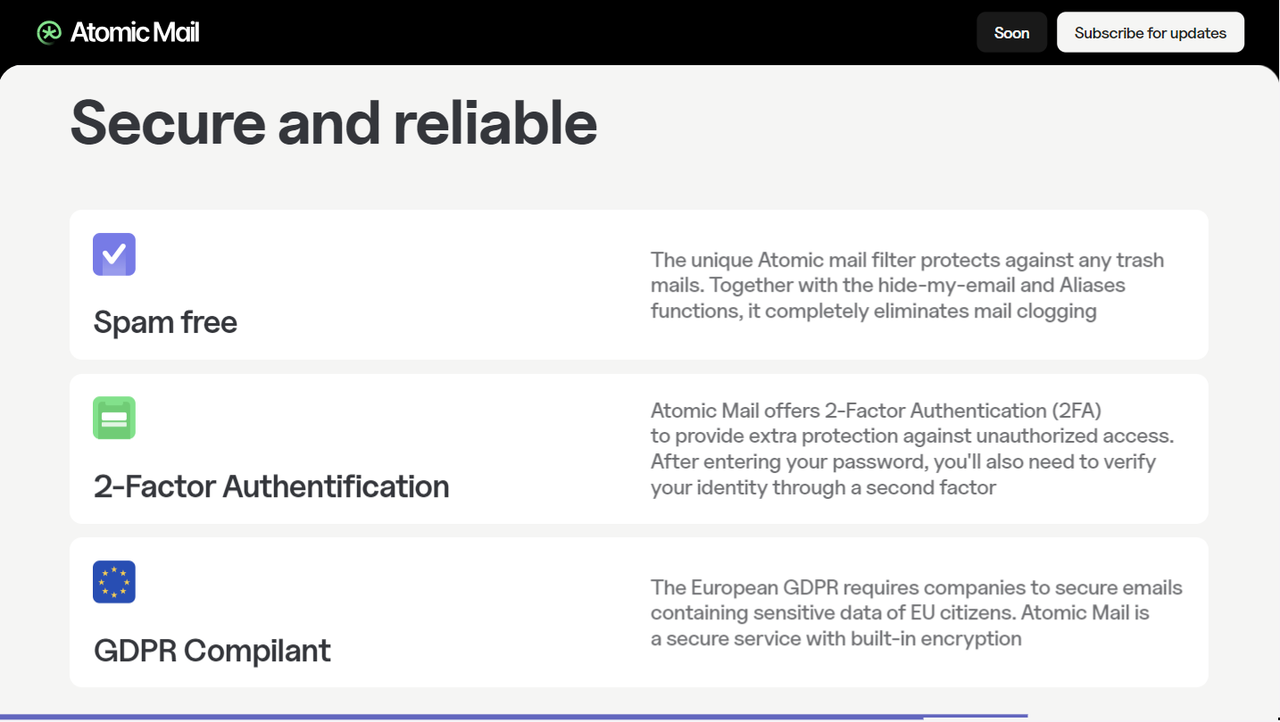
Task: Click the green 2-Factor Authentication card icon
Action: tap(114, 418)
